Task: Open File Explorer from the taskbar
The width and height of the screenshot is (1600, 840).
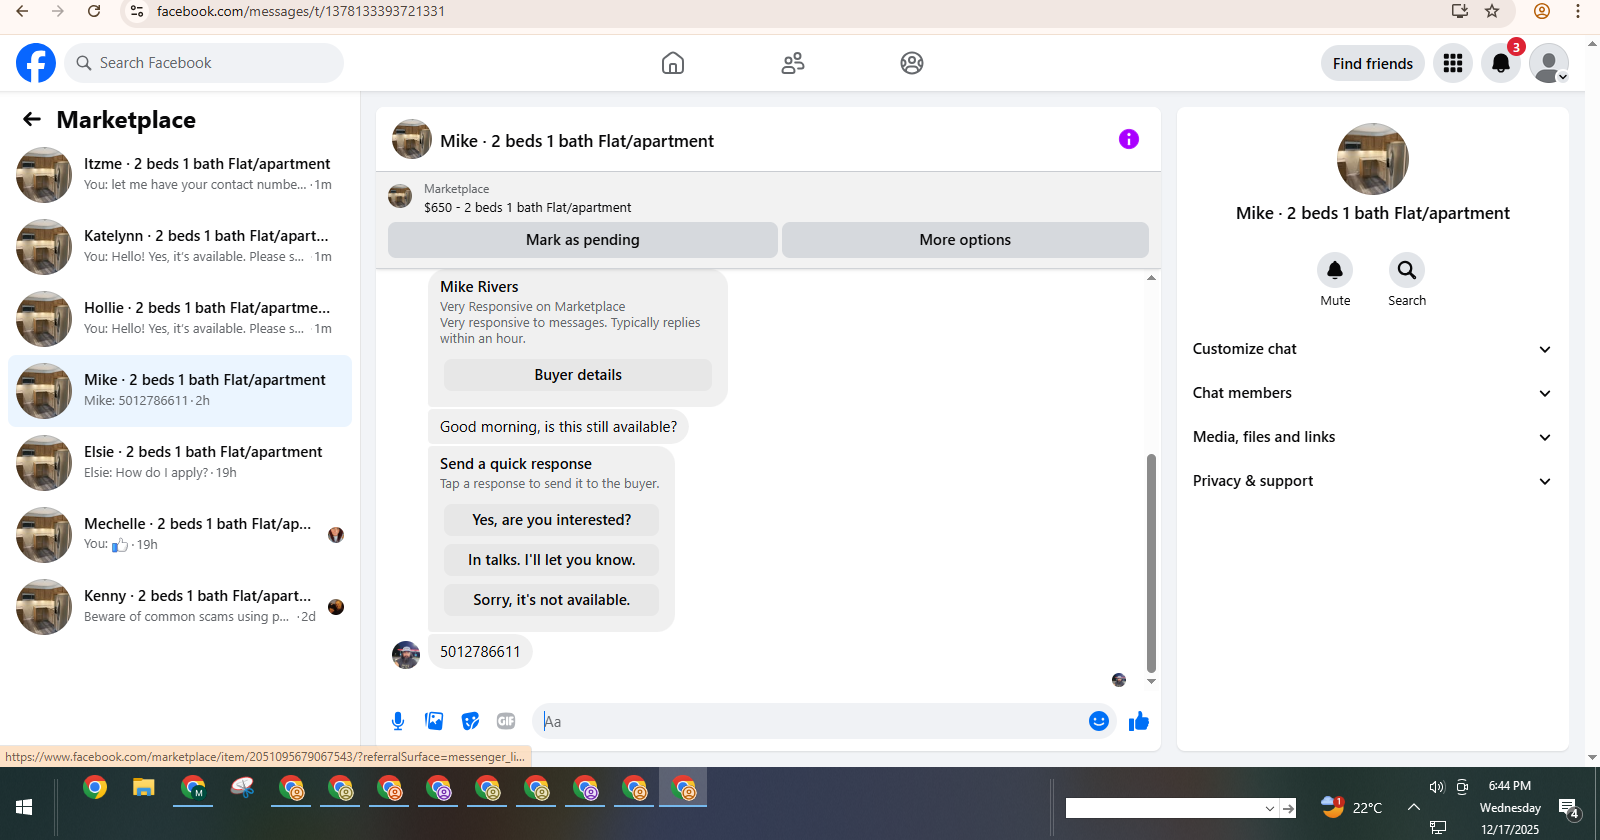Action: tap(144, 788)
